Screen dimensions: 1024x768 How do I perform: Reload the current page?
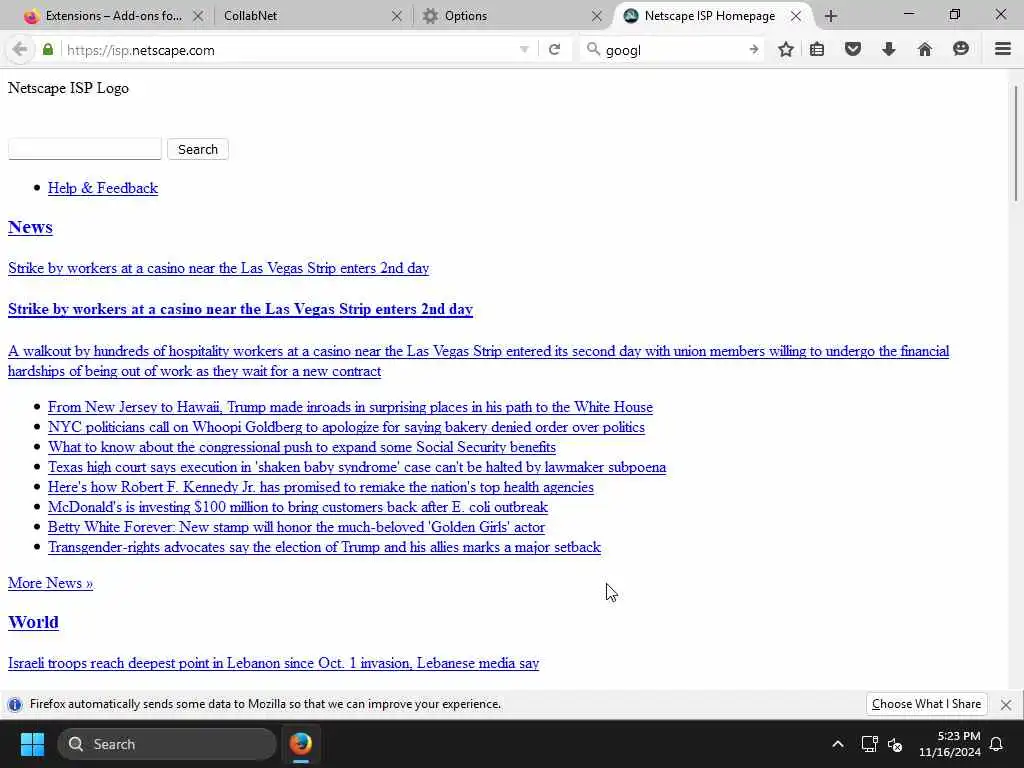(x=554, y=50)
